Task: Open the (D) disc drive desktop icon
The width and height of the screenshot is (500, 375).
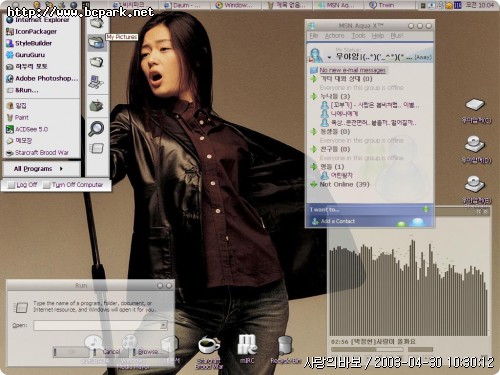Action: coord(475,150)
